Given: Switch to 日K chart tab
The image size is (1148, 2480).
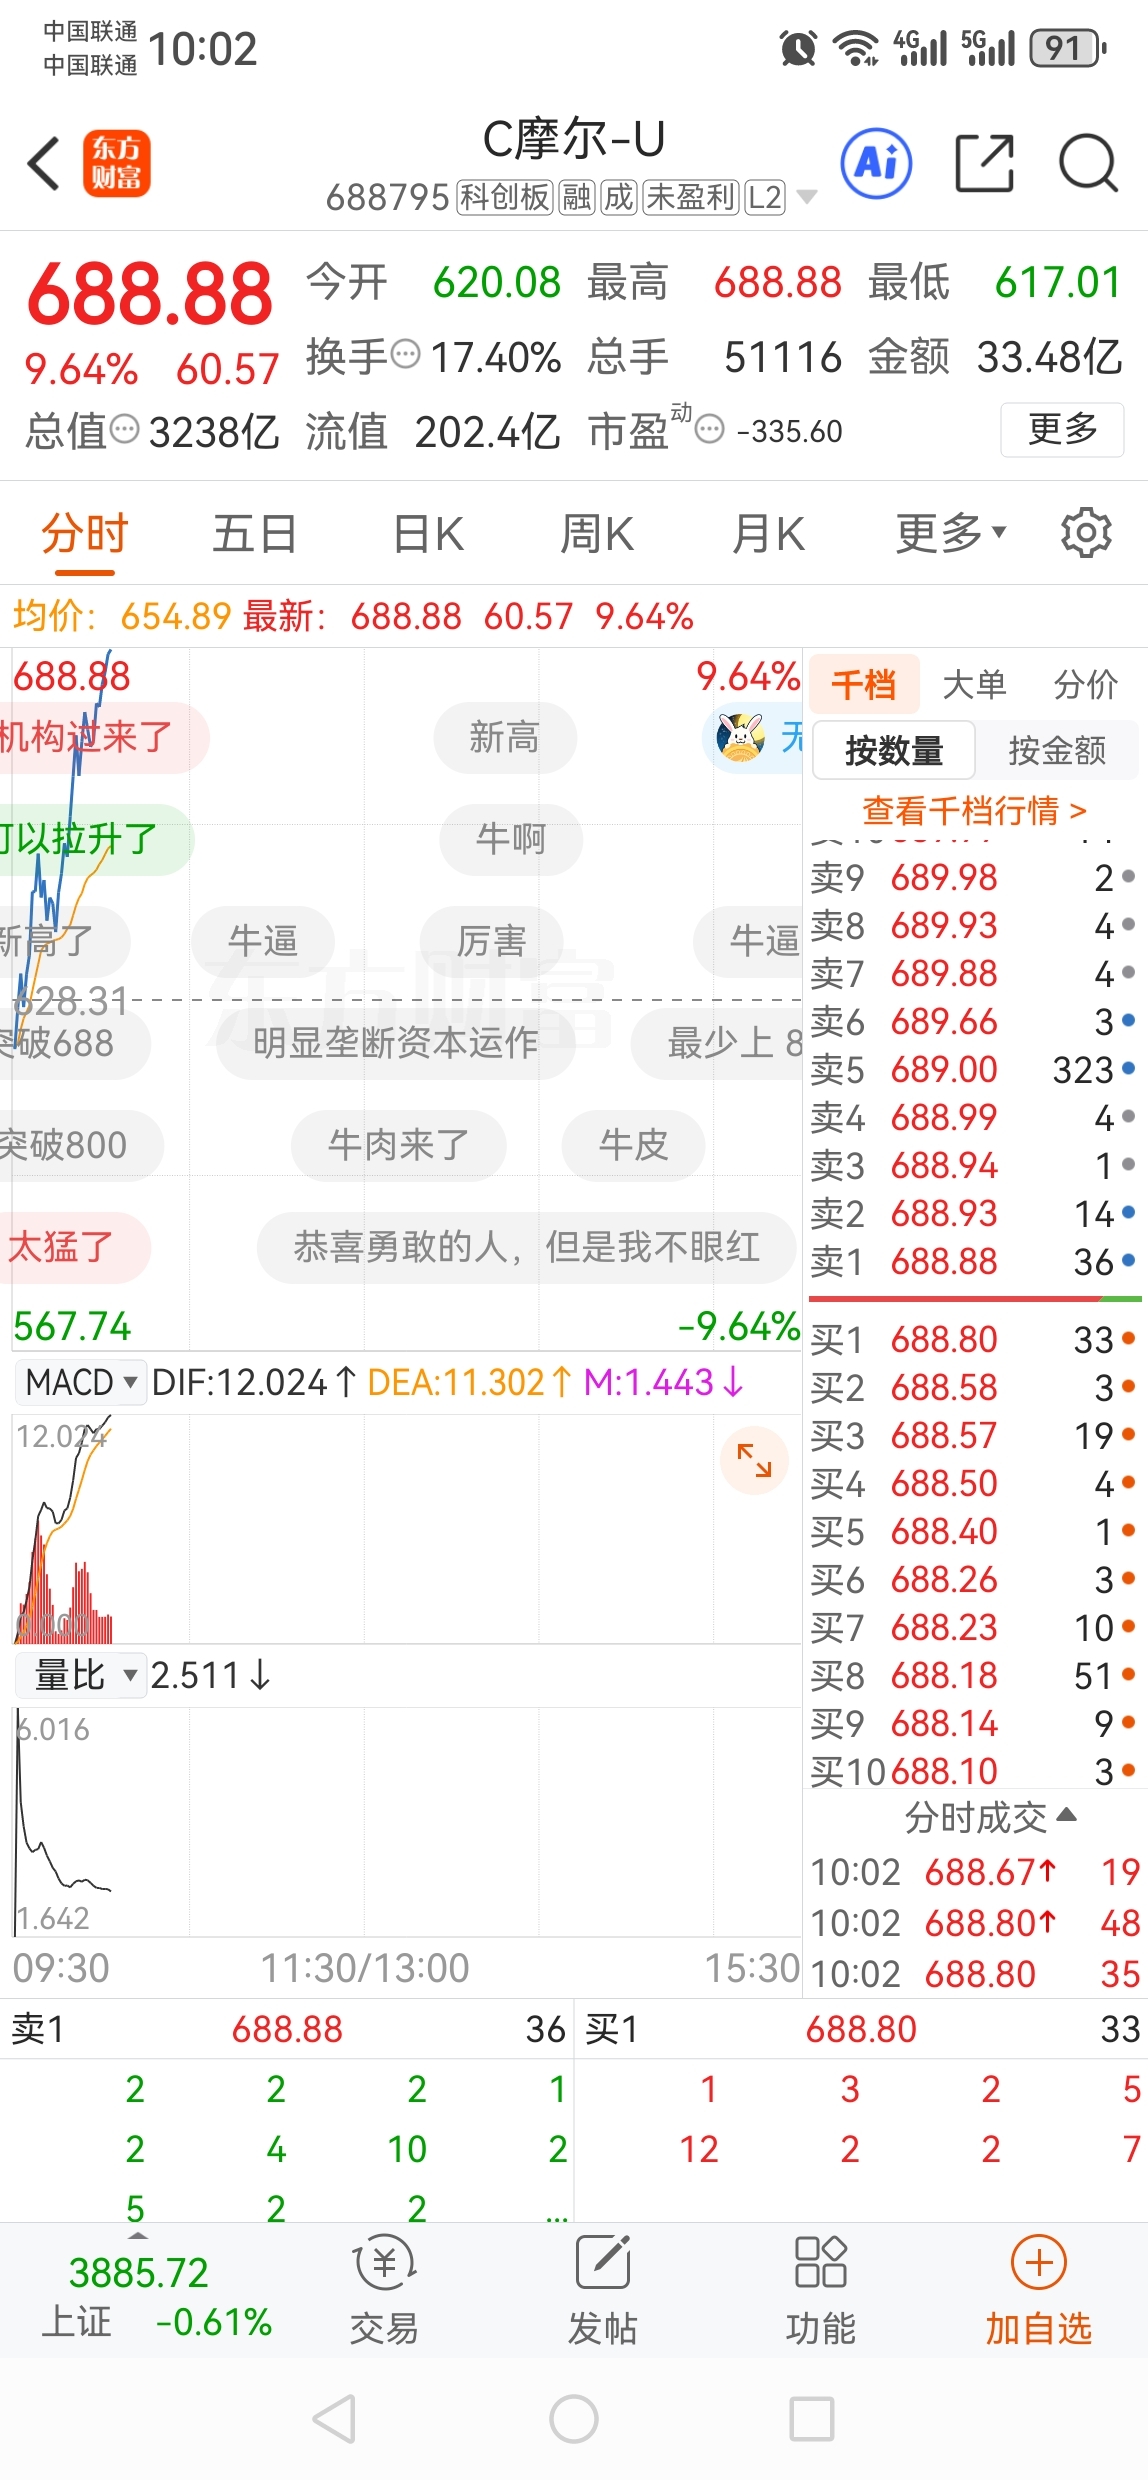Looking at the screenshot, I should tap(428, 533).
